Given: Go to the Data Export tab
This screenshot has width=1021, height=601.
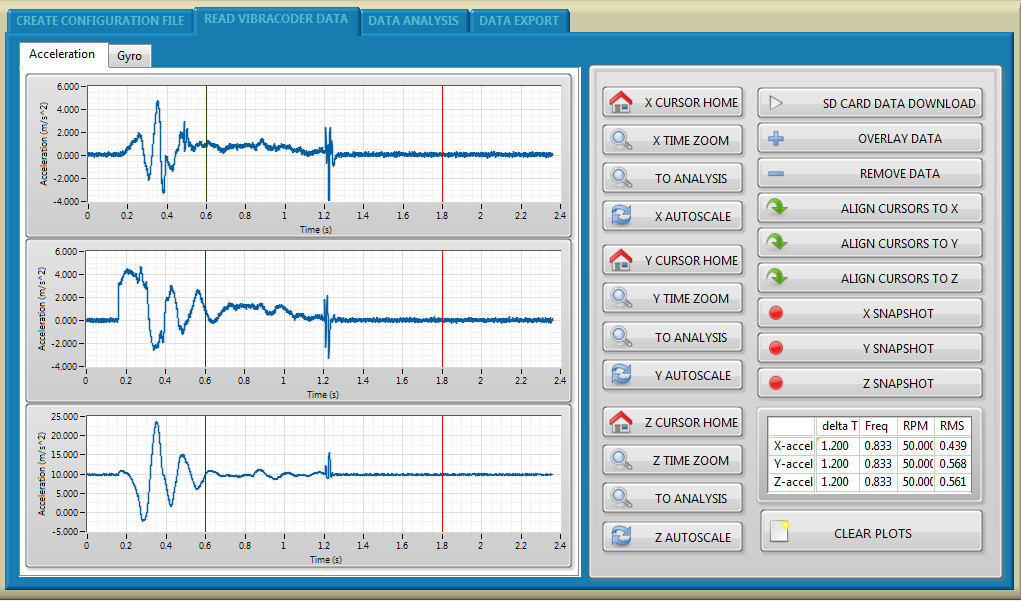Looking at the screenshot, I should (x=517, y=20).
